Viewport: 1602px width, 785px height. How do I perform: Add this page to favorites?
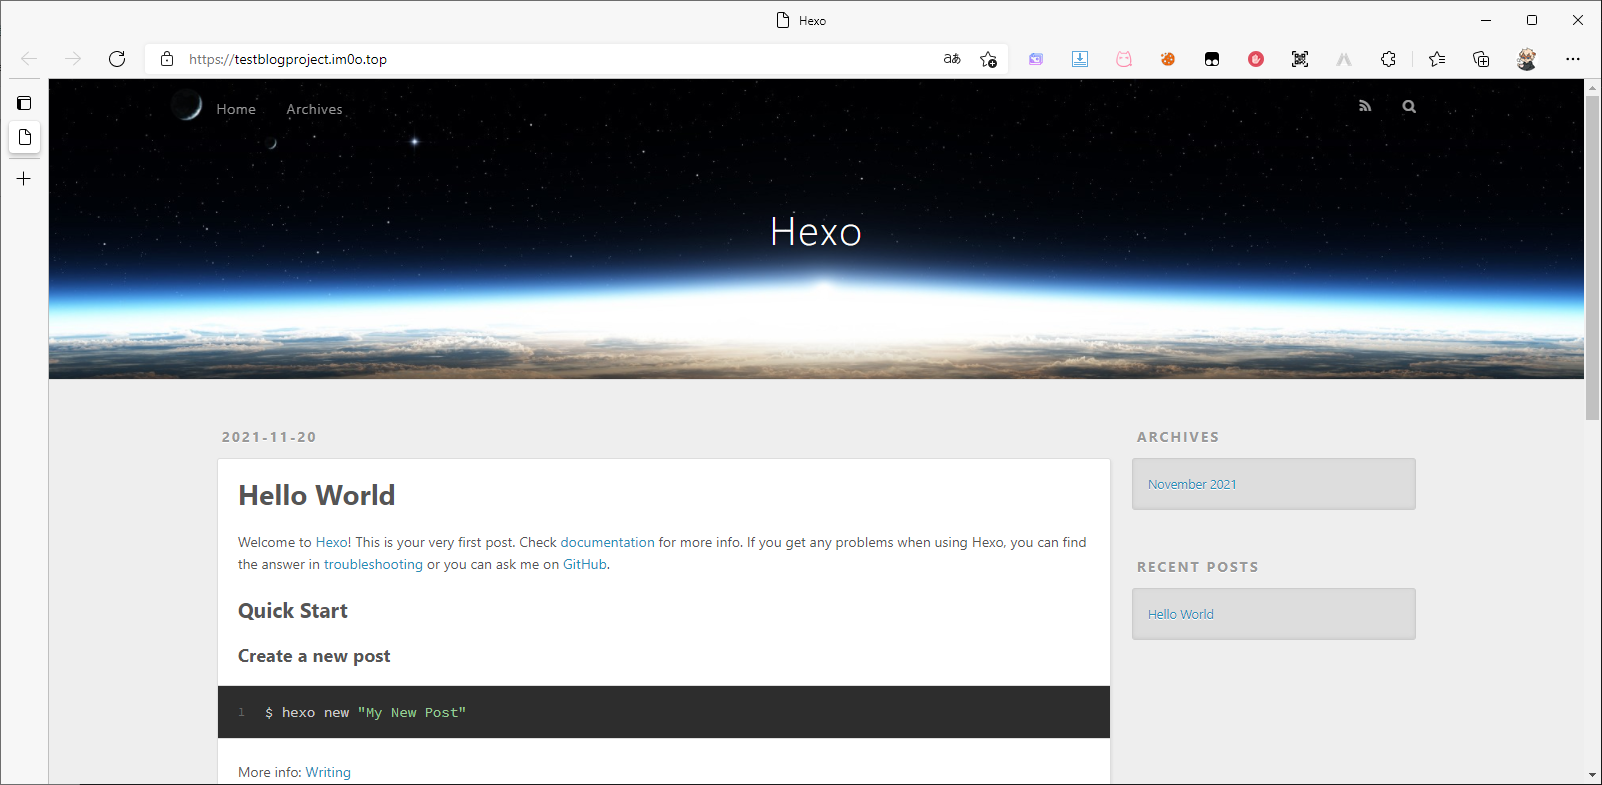click(989, 59)
